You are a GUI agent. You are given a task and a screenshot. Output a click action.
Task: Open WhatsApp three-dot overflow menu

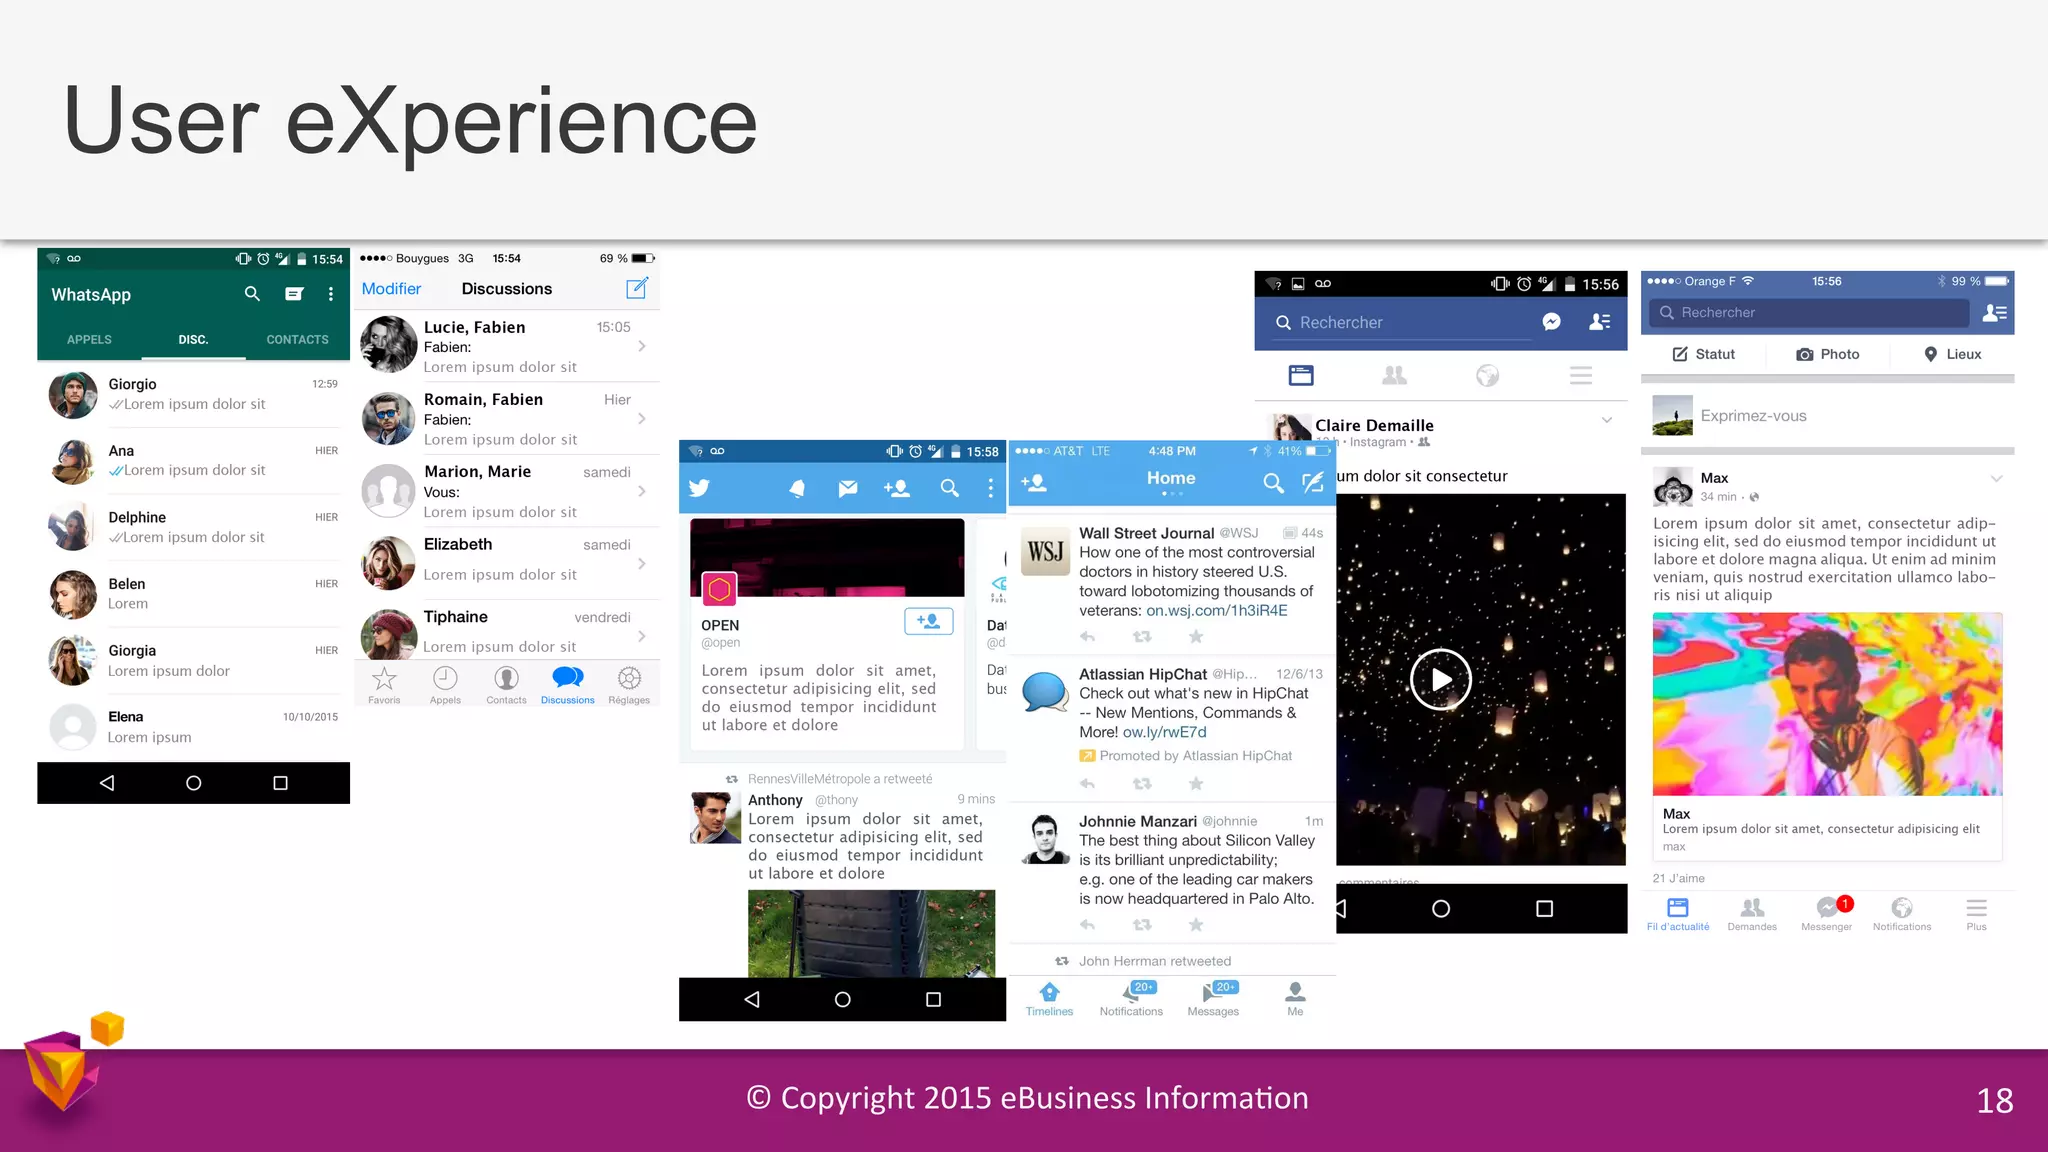click(x=331, y=294)
